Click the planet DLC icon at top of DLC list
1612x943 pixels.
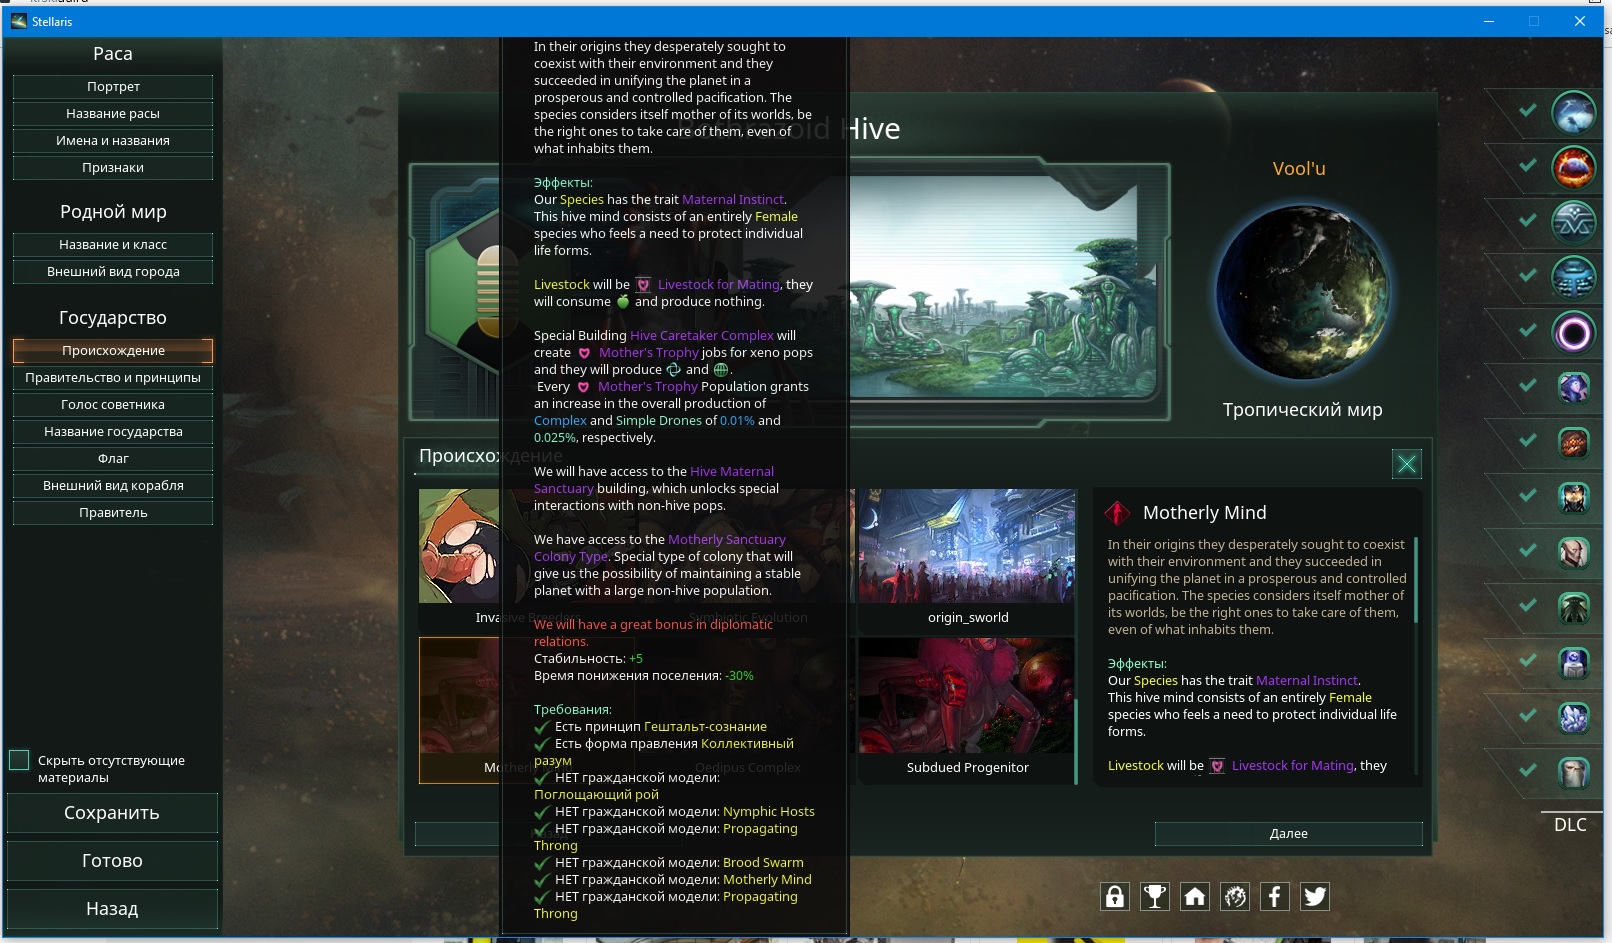1573,112
